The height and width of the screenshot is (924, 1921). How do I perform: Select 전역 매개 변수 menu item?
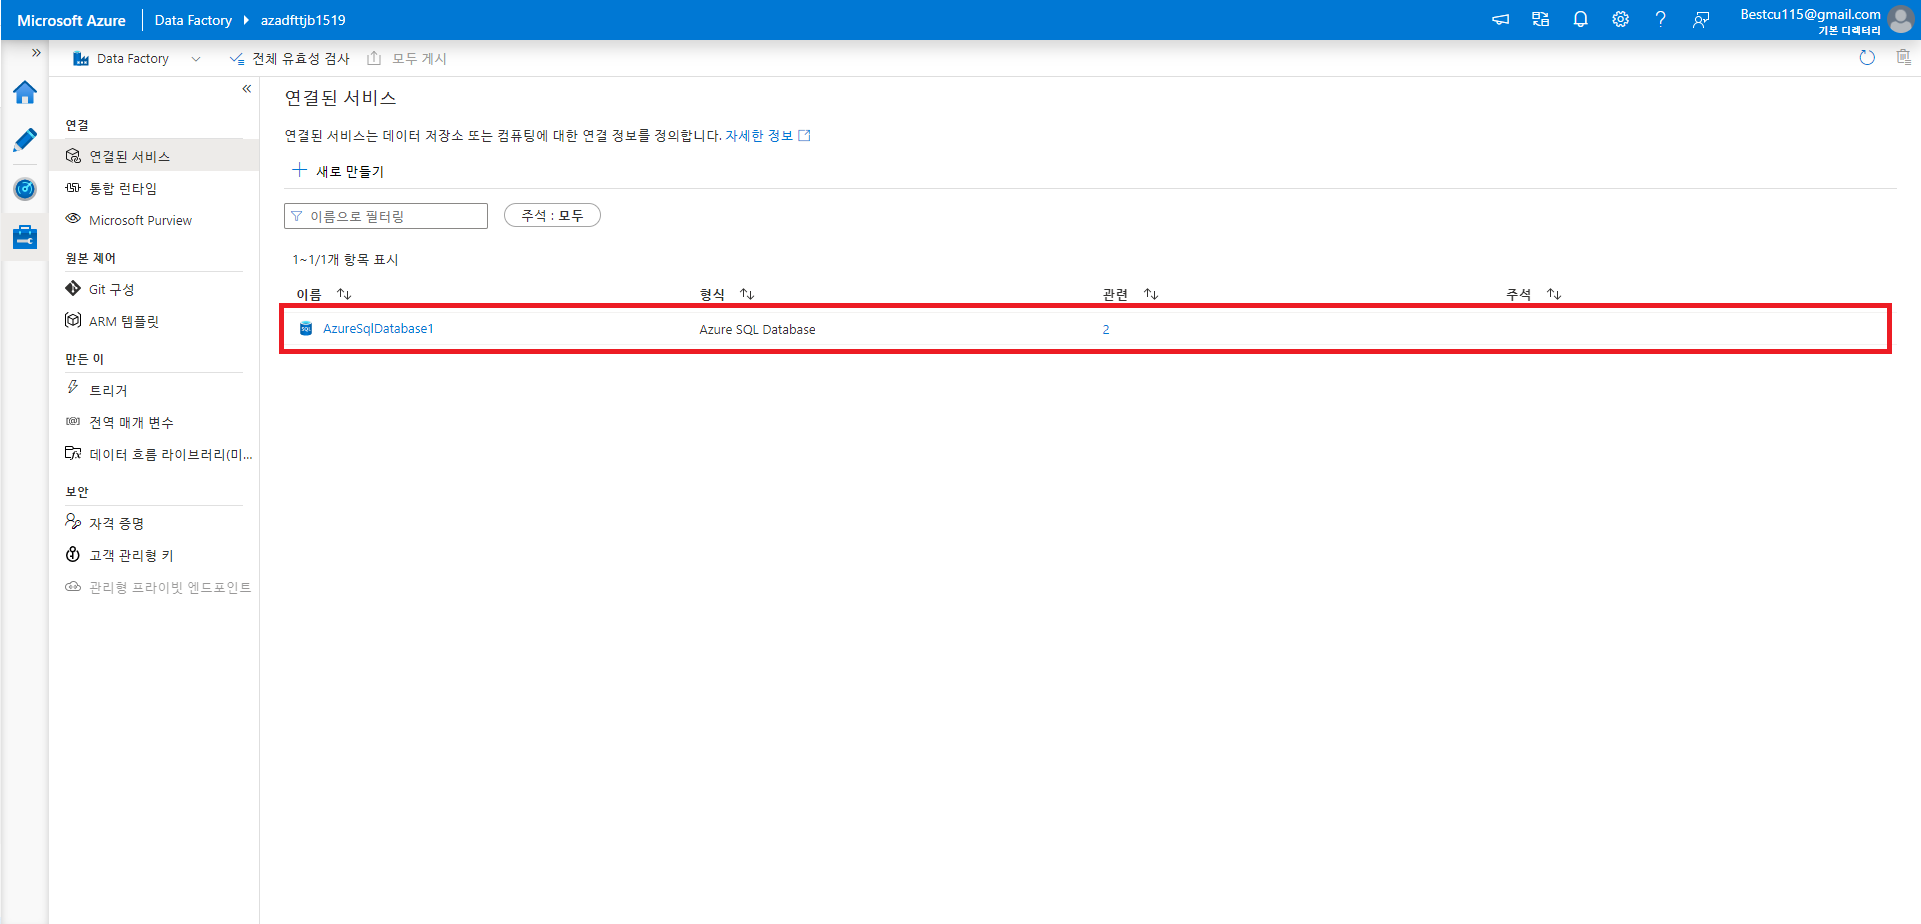point(154,422)
